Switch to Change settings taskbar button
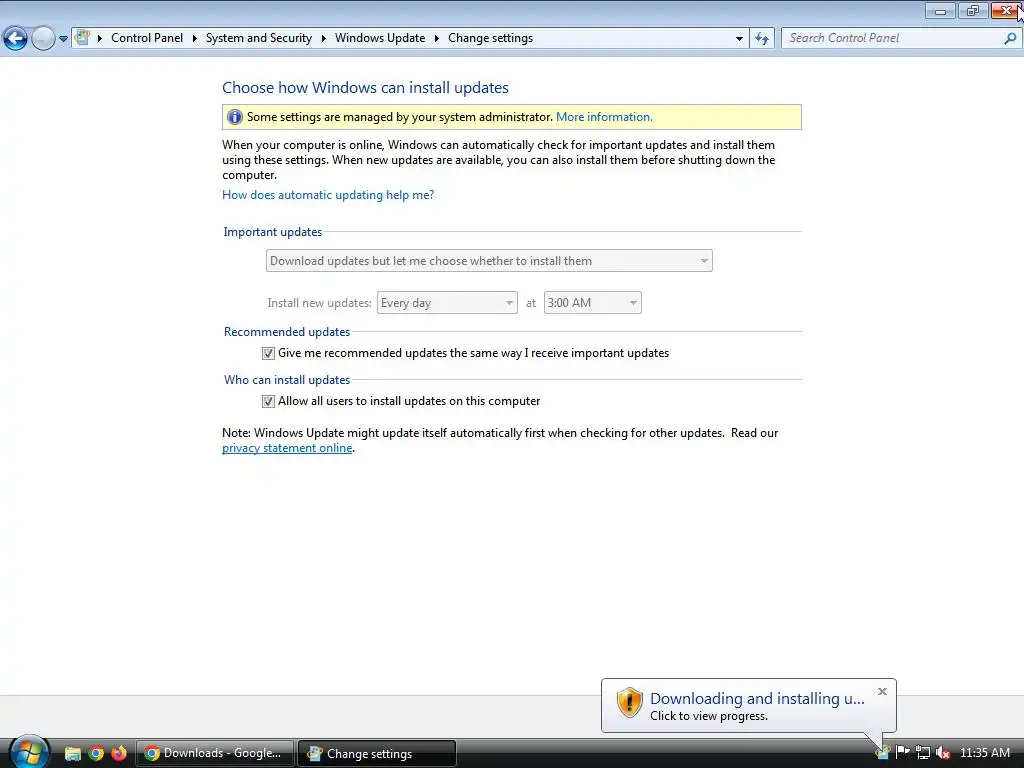 377,754
